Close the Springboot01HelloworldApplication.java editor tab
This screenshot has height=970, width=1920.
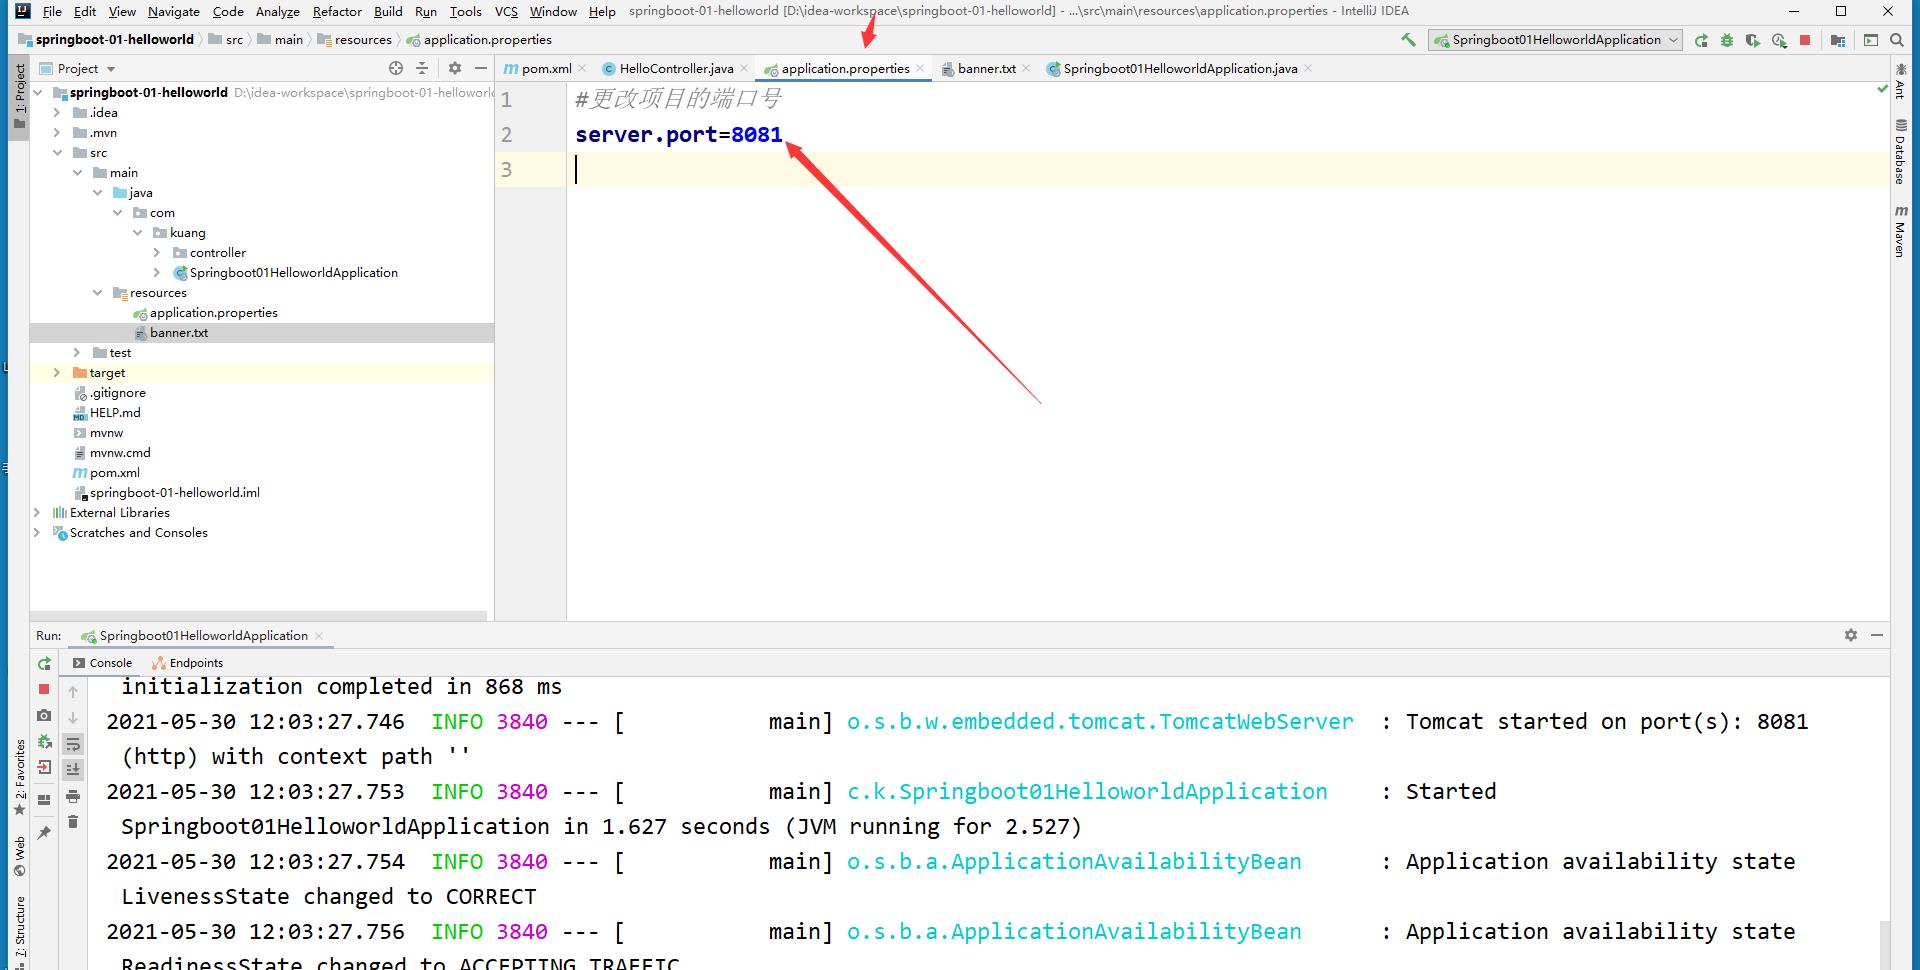[x=1308, y=69]
